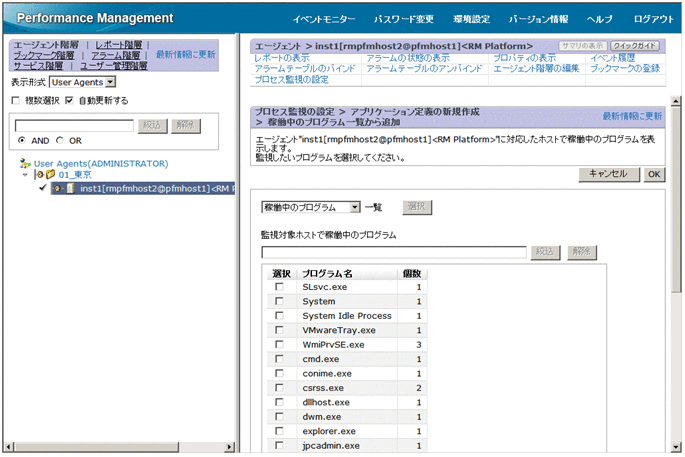Switch to エージェント階層 tab link

coord(46,45)
